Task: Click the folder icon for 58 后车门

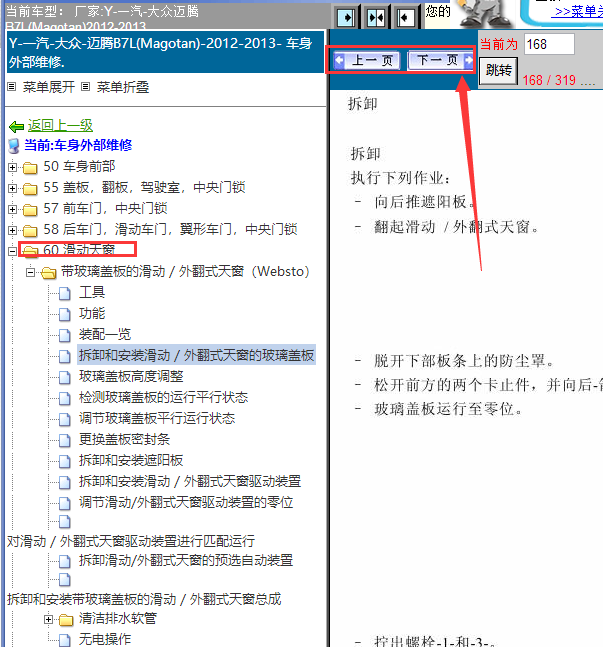Action: click(30, 230)
